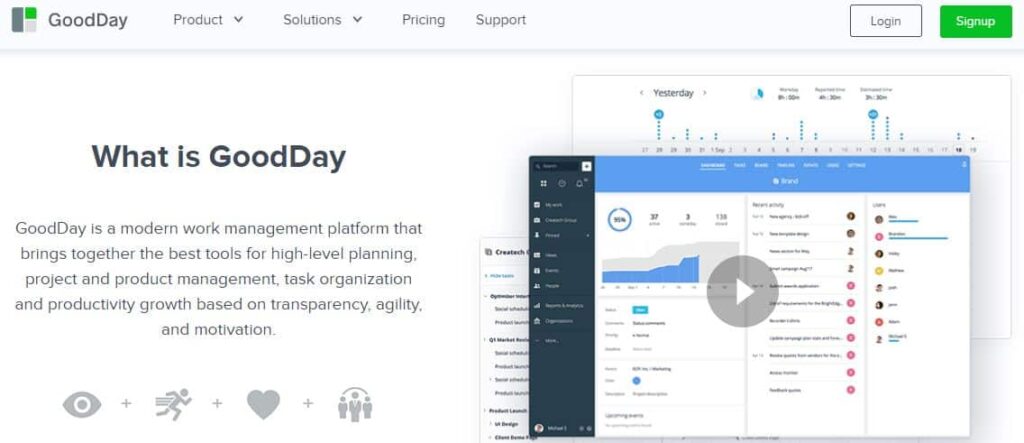Expand the chevron next to Product
This screenshot has width=1024, height=443.
(x=238, y=20)
